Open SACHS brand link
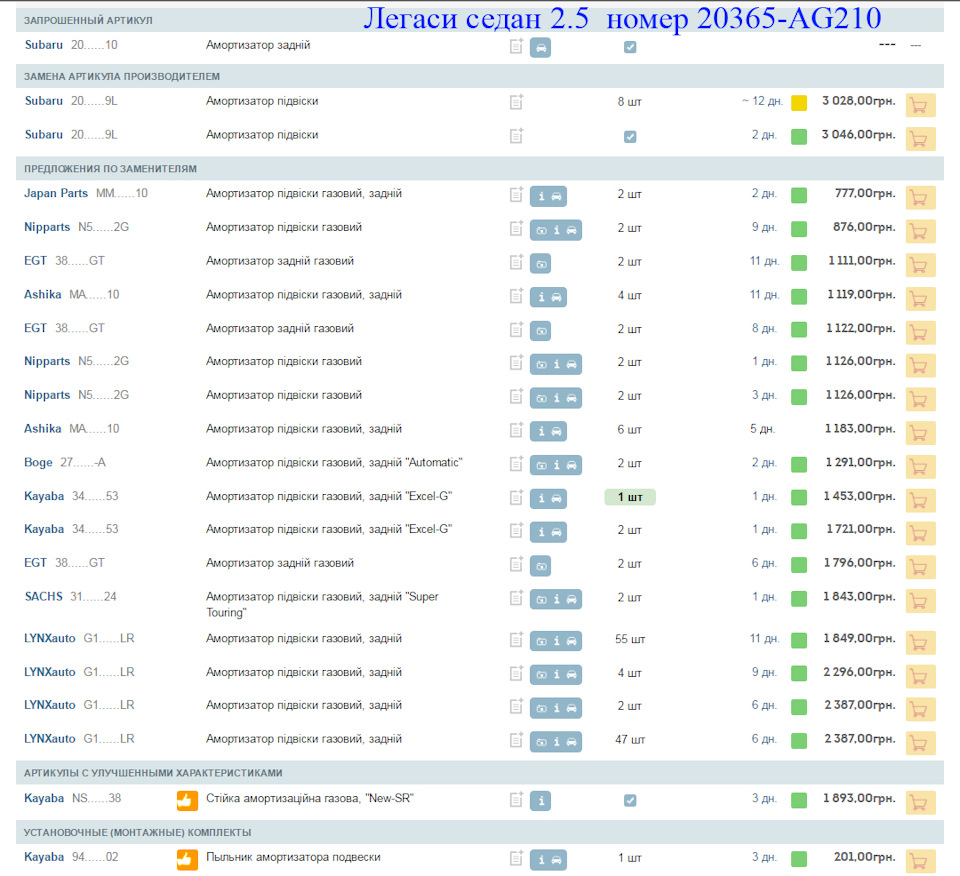 pyautogui.click(x=43, y=596)
